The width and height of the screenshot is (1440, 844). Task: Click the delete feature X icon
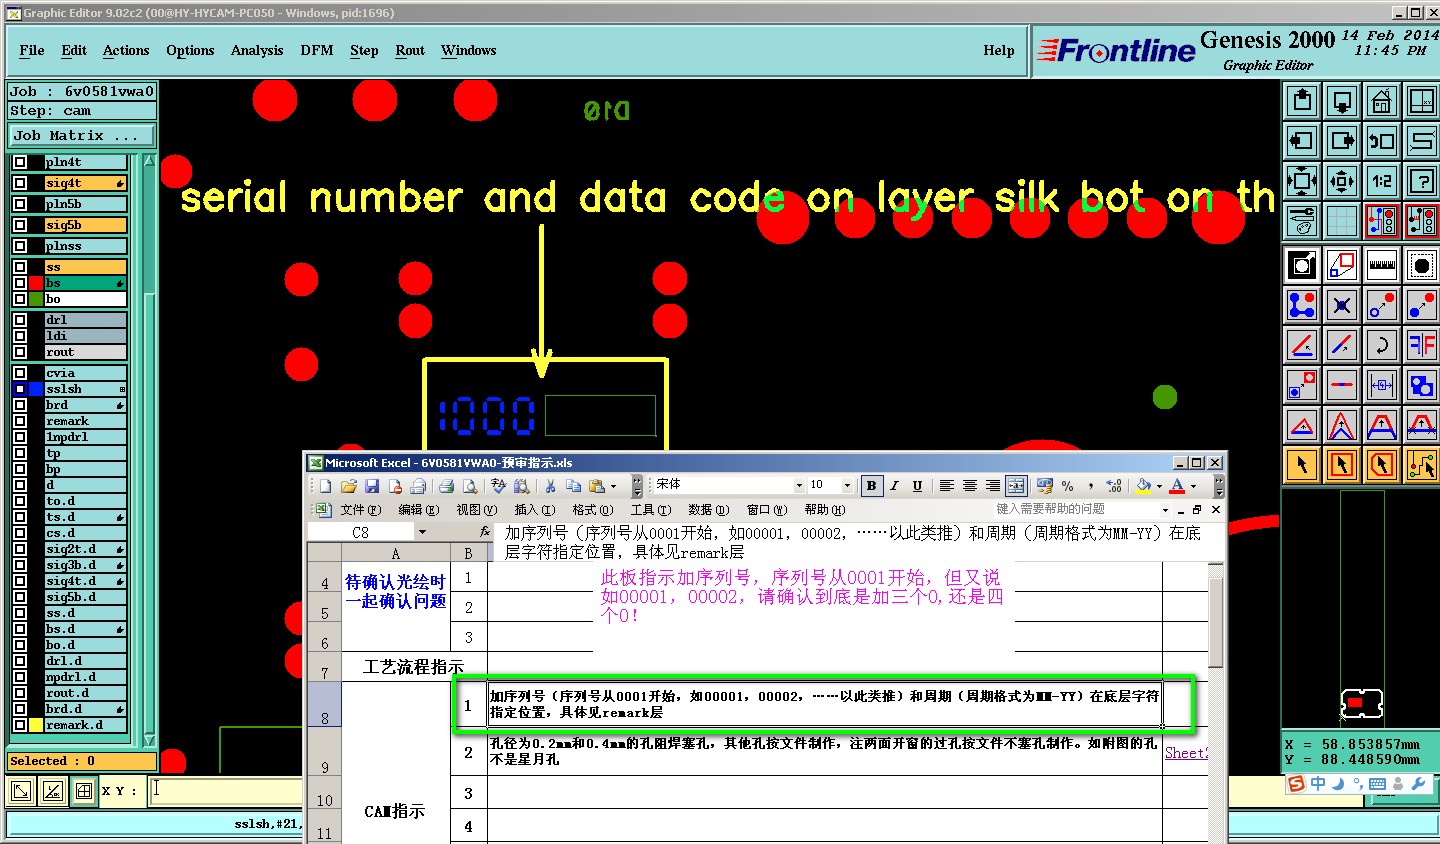[1342, 305]
